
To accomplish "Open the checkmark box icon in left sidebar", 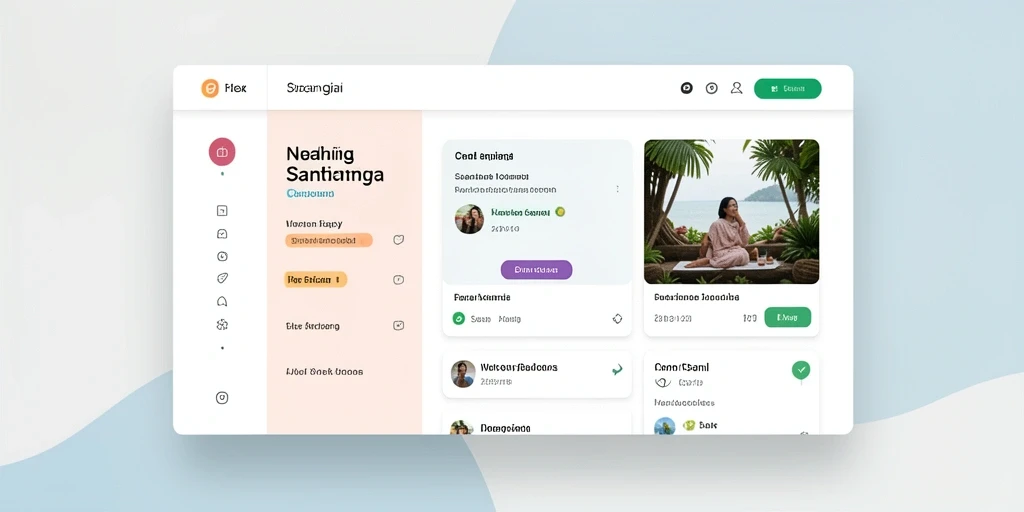I will 222,234.
